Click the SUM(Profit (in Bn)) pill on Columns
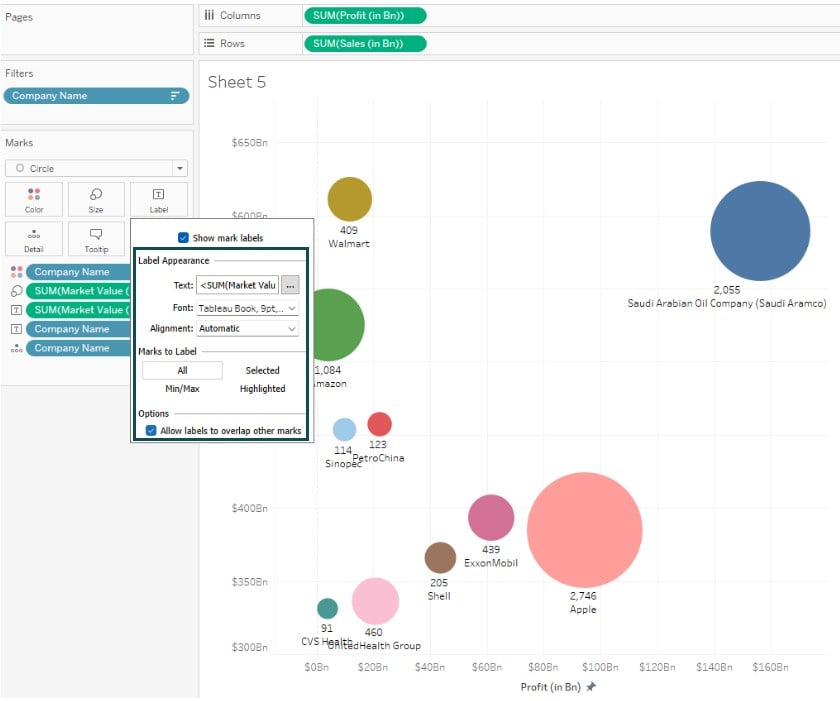The width and height of the screenshot is (840, 701). pos(365,16)
